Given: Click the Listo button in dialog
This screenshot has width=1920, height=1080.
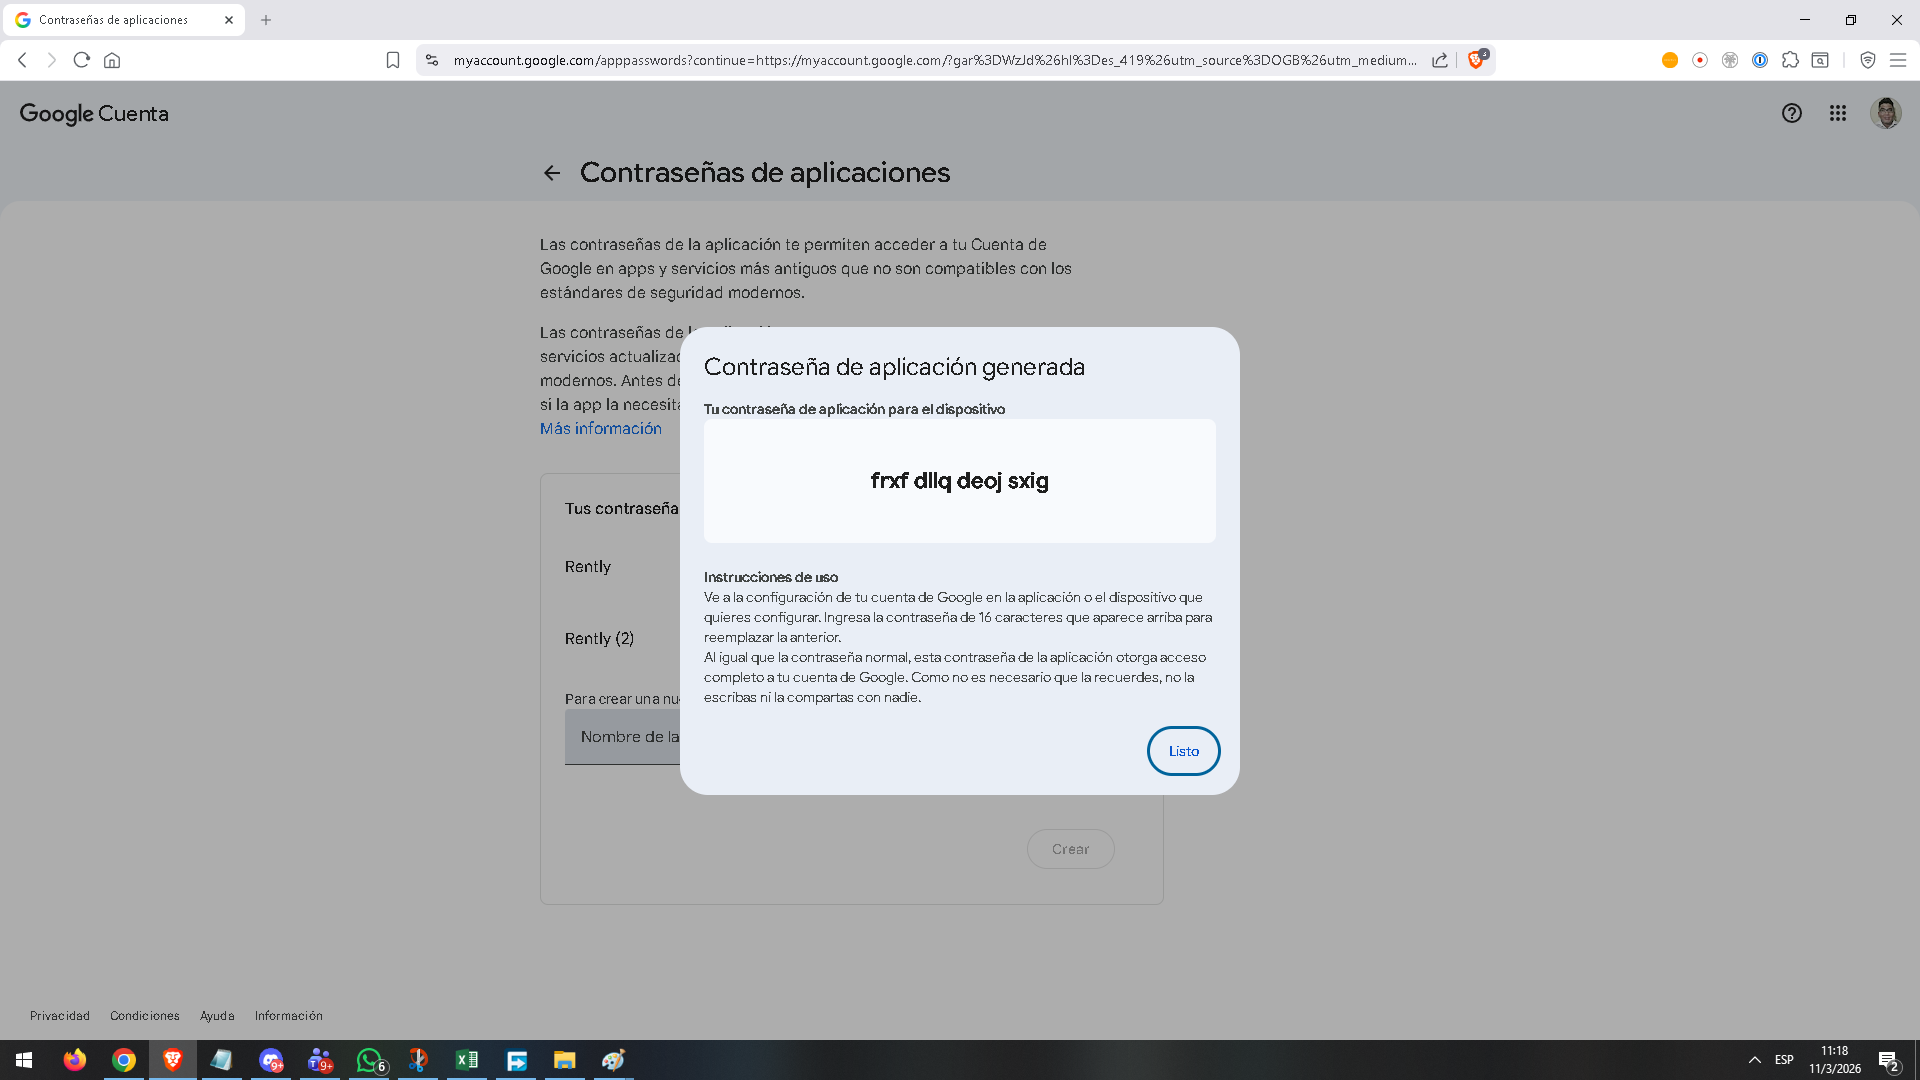Looking at the screenshot, I should point(1183,751).
